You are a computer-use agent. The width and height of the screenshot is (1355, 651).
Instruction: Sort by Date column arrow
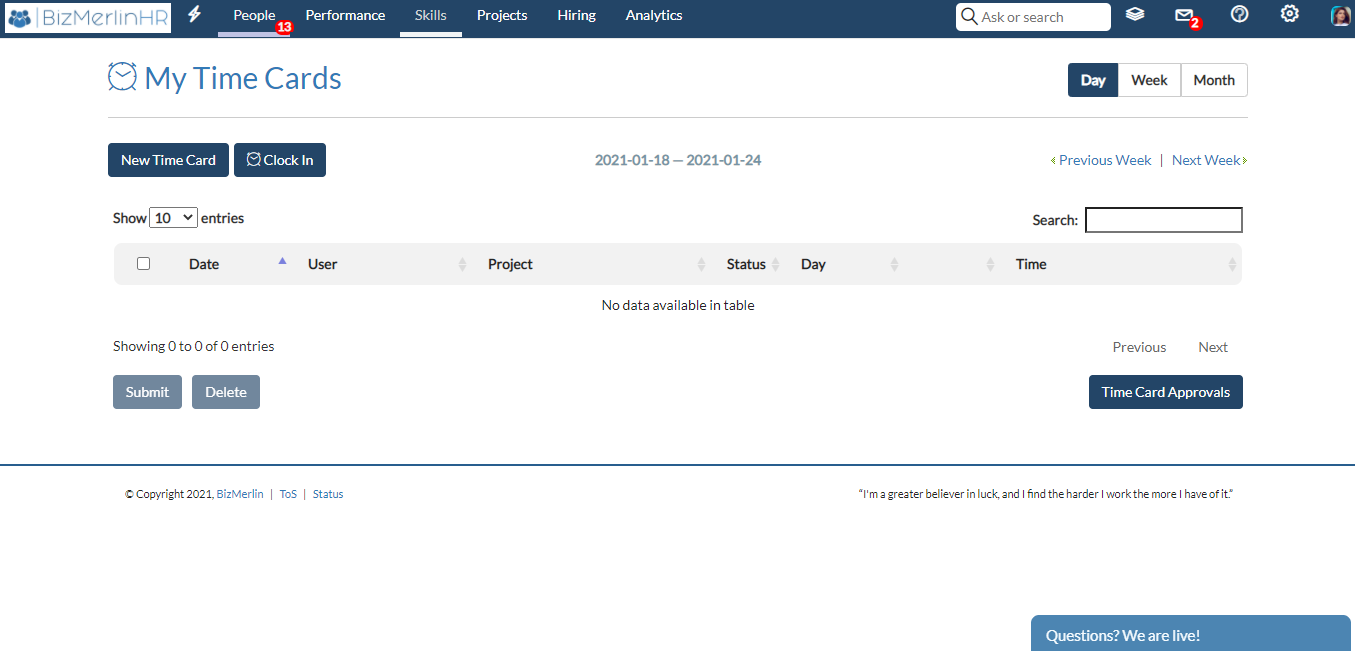pos(282,260)
